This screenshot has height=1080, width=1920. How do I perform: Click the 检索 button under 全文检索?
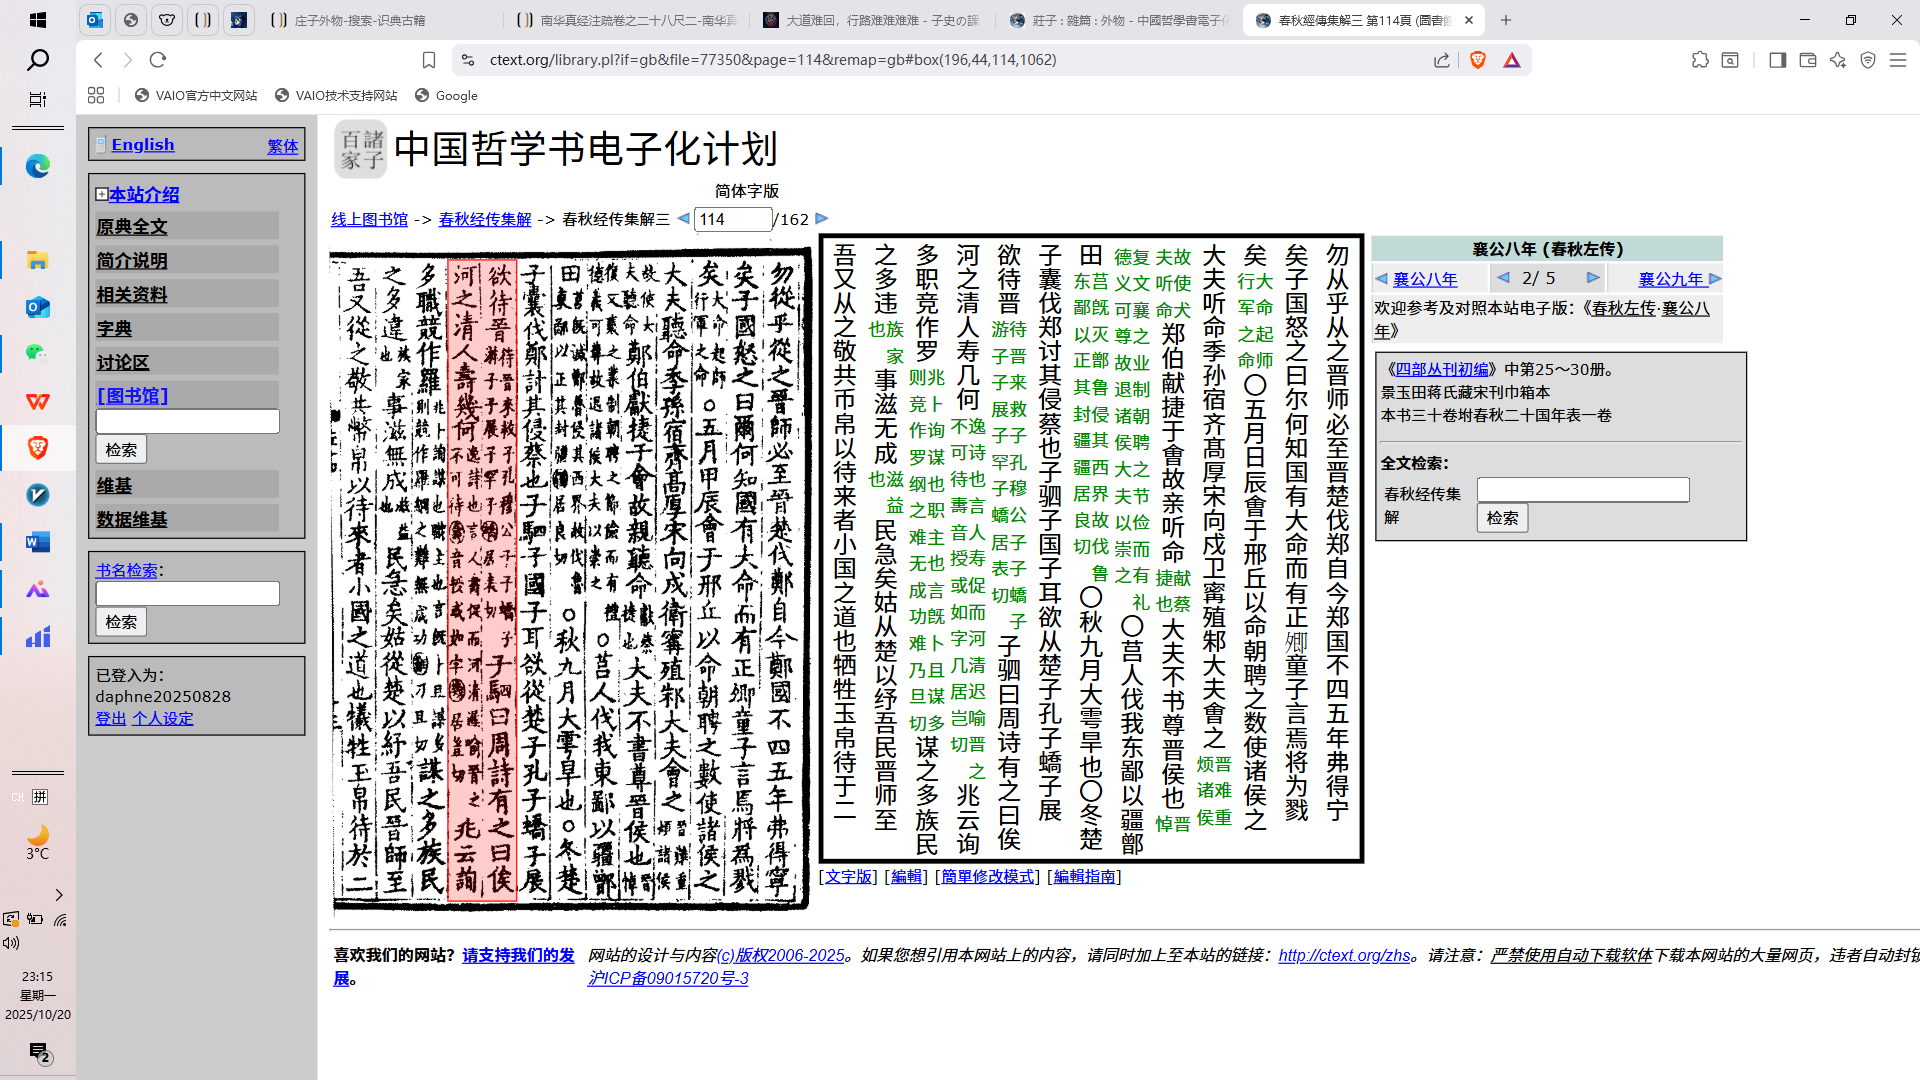[1502, 518]
